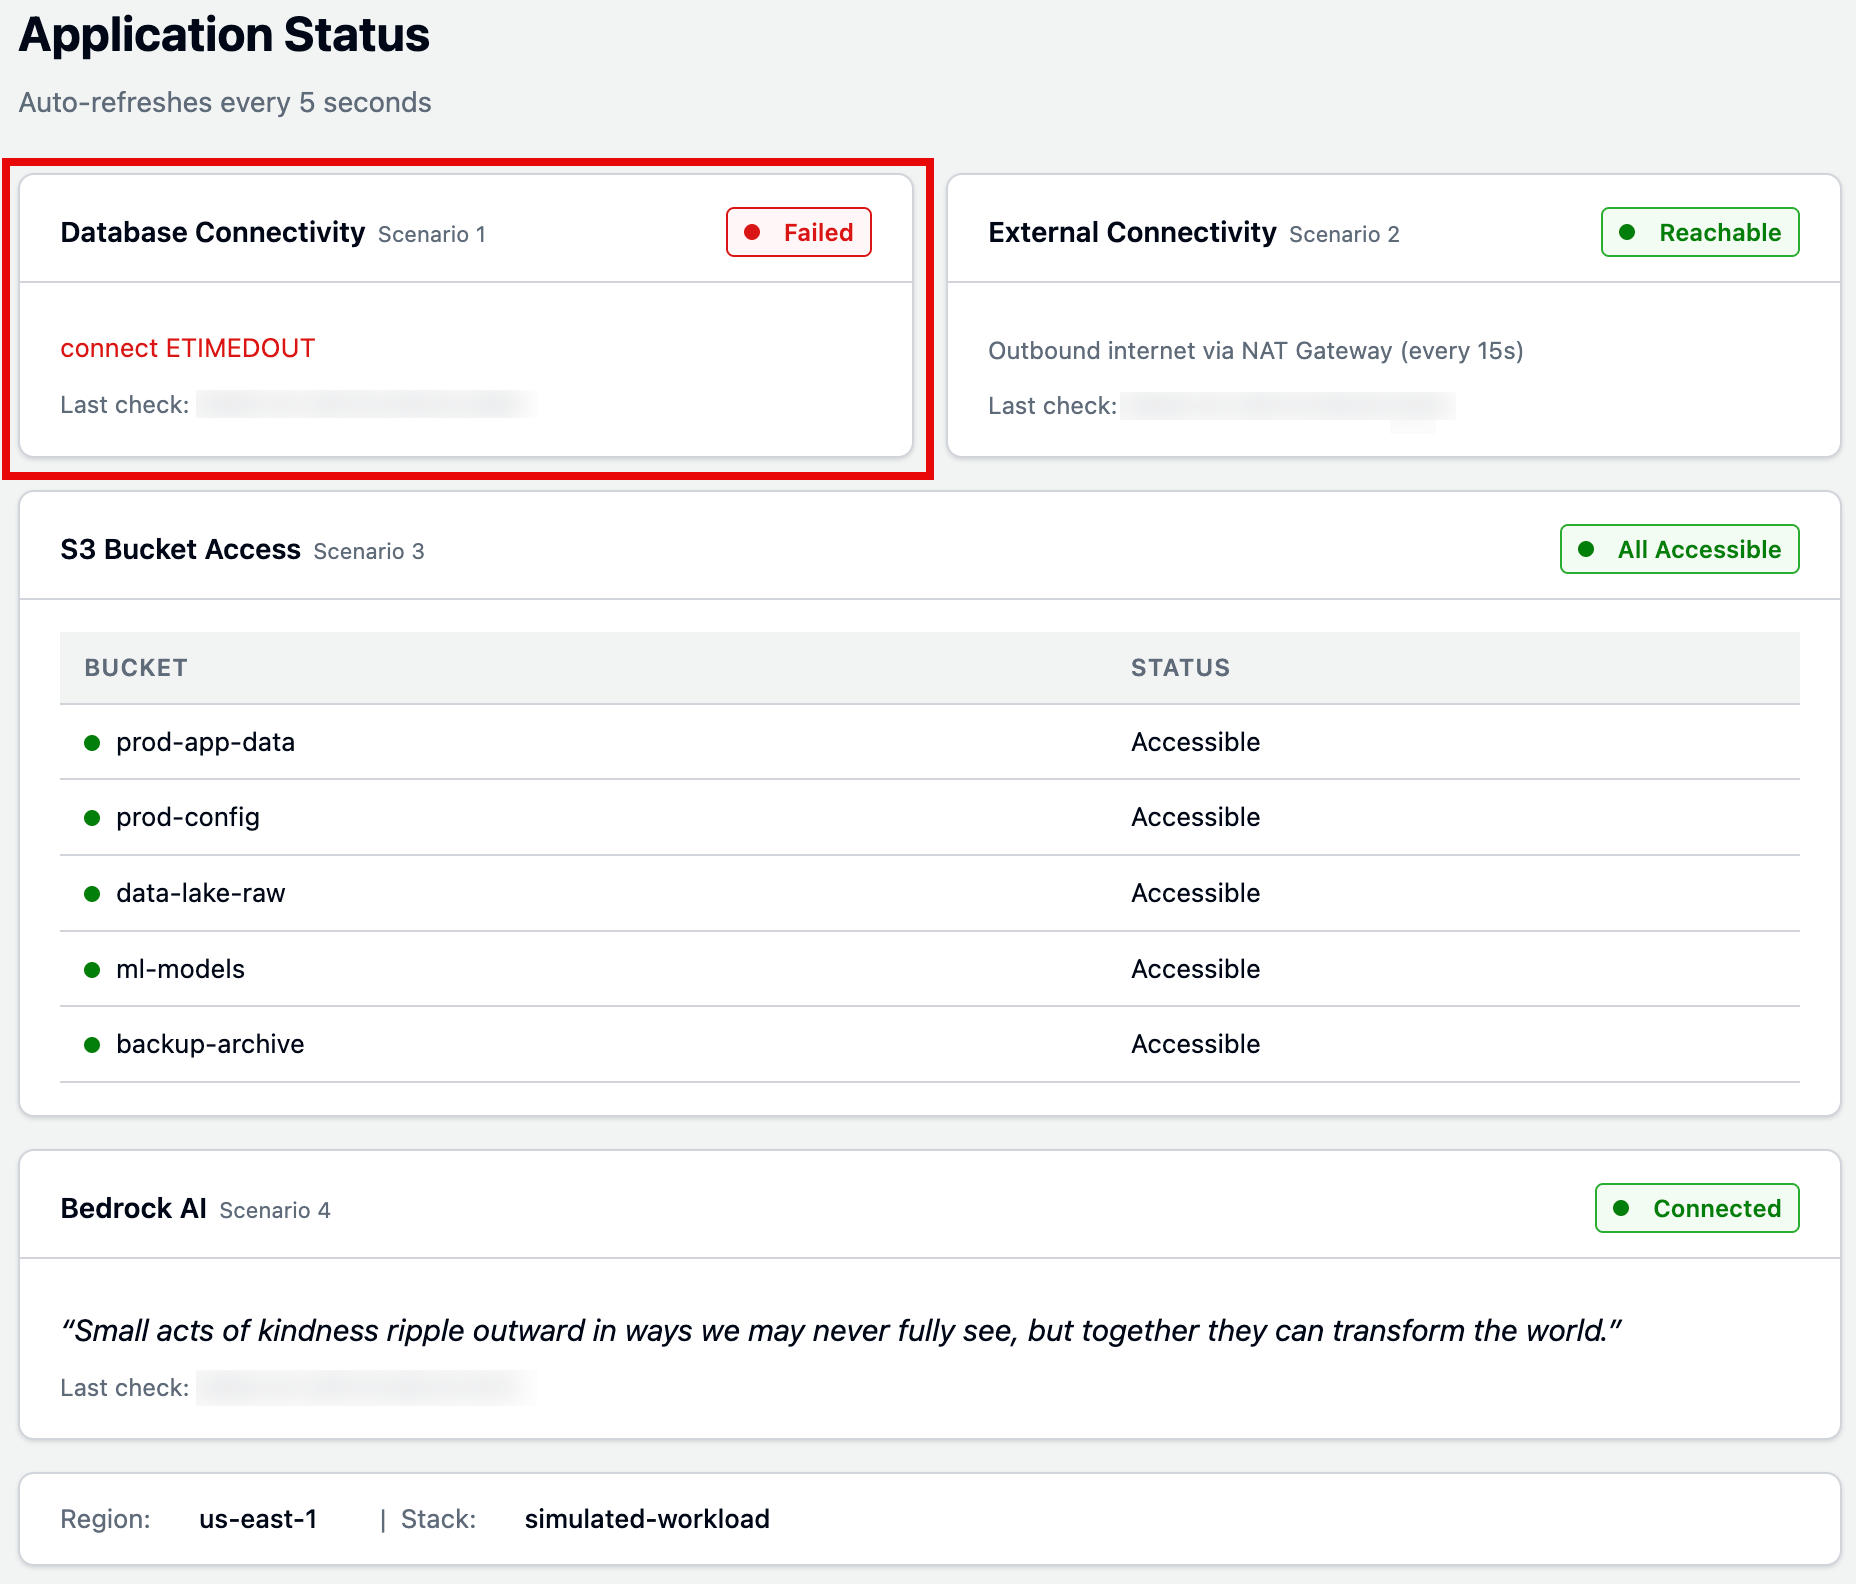1856x1584 pixels.
Task: Click the Bedrock kindness quote text
Action: 841,1331
